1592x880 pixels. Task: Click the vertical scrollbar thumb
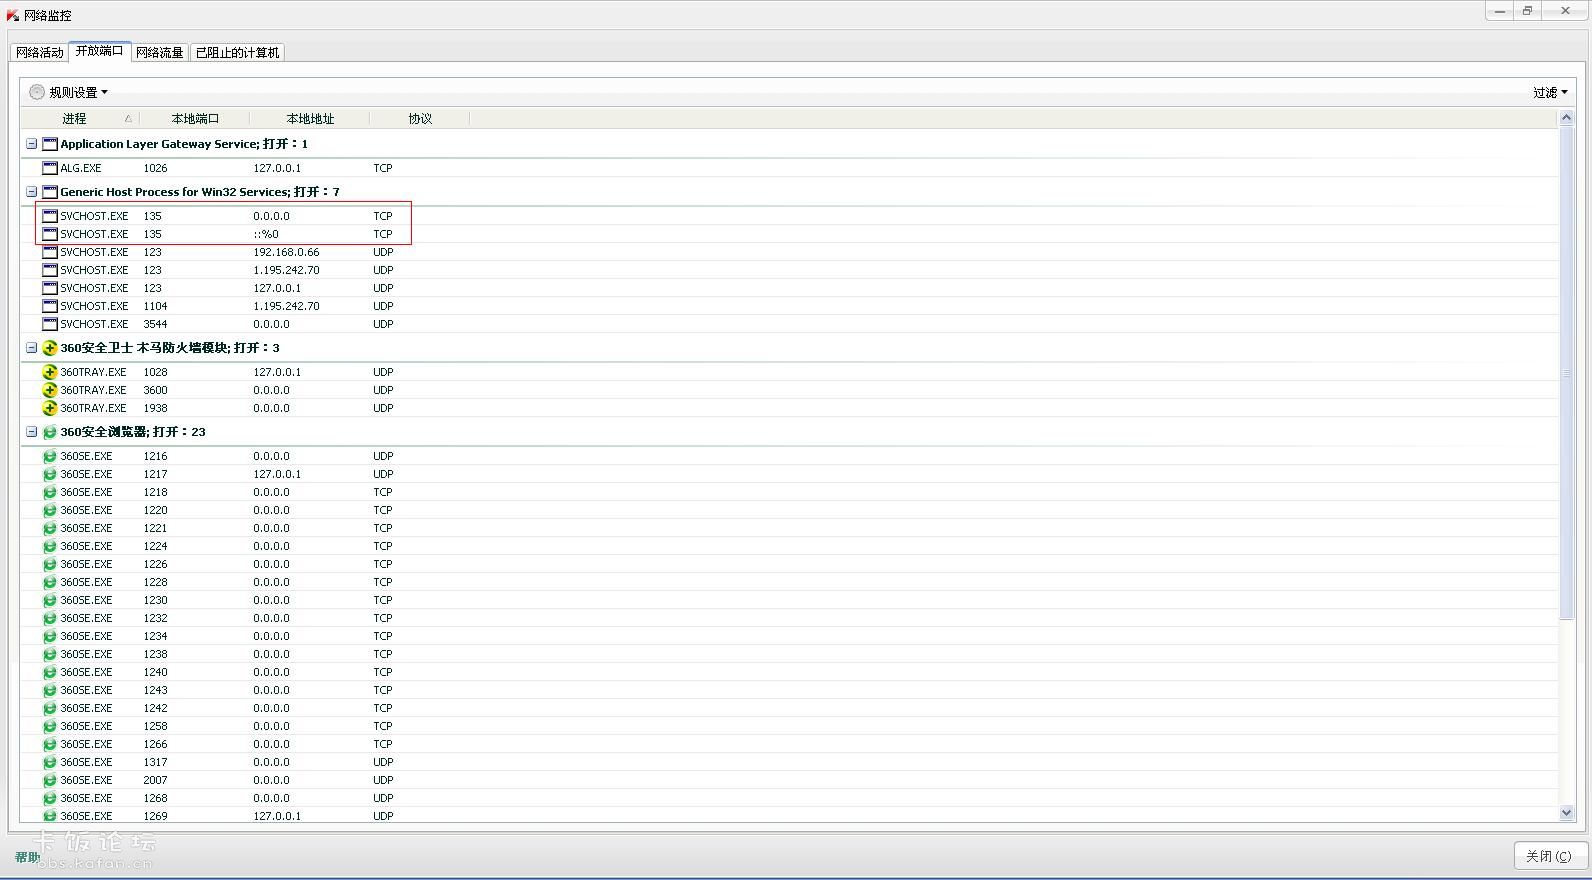(x=1567, y=373)
